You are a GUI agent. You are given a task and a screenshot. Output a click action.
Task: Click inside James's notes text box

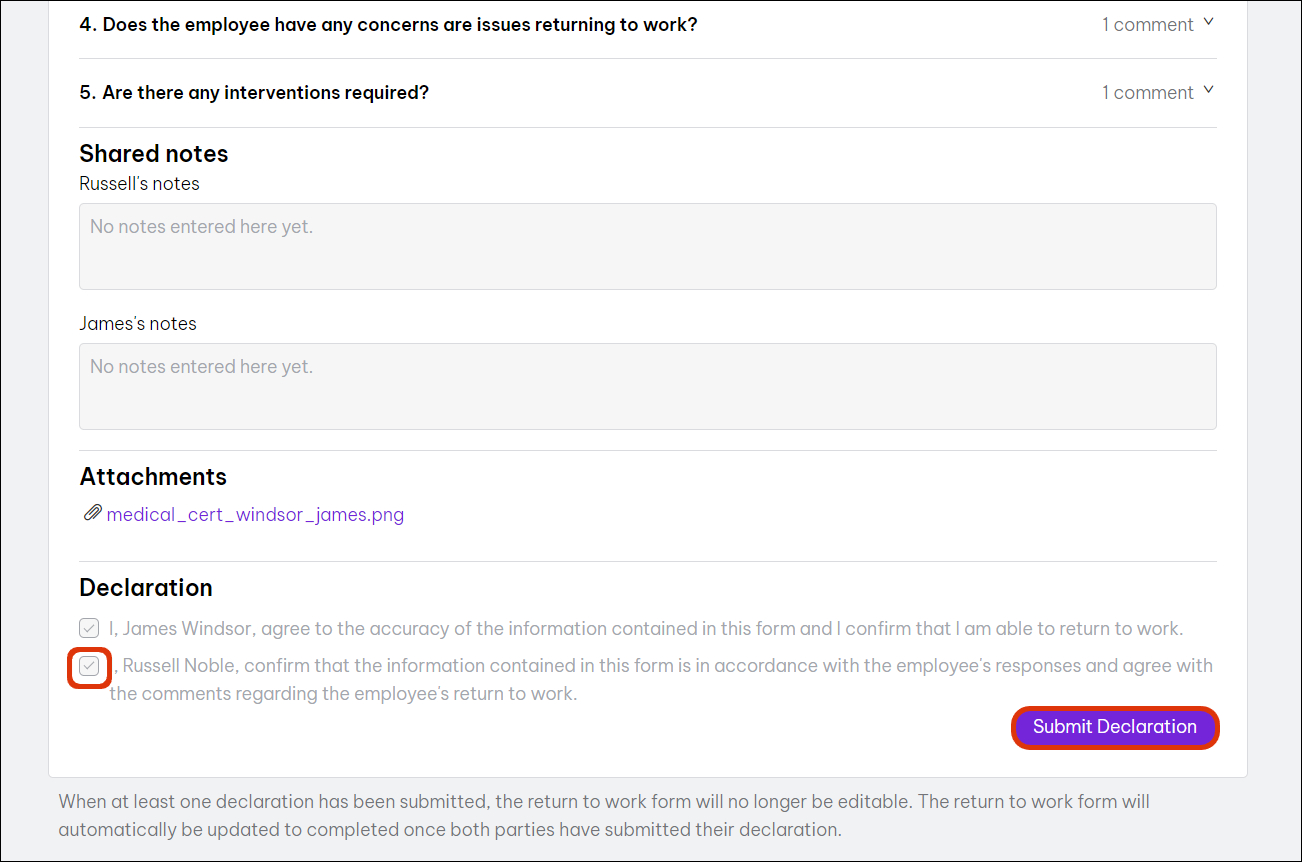[x=647, y=387]
